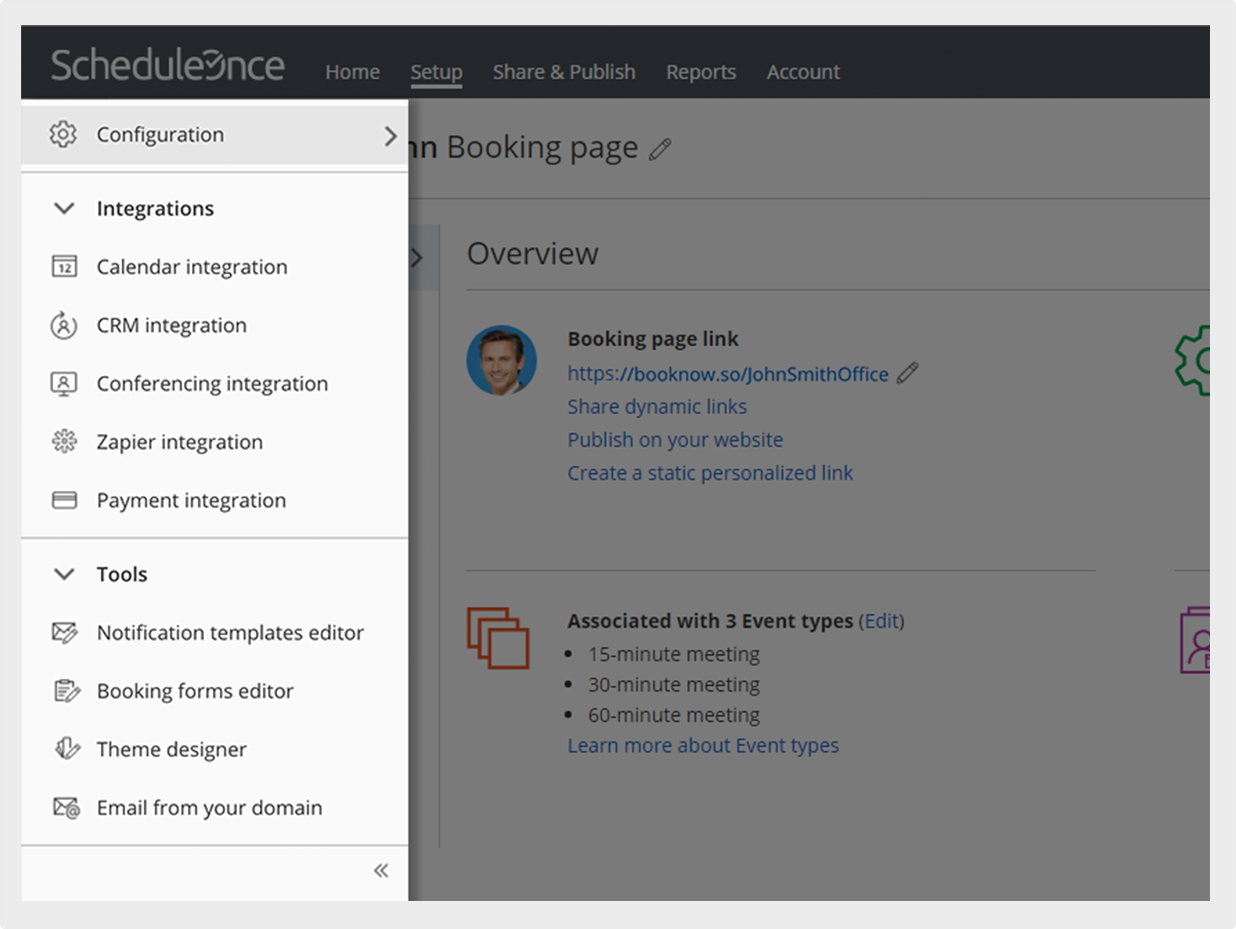Open the Home menu

[x=352, y=72]
